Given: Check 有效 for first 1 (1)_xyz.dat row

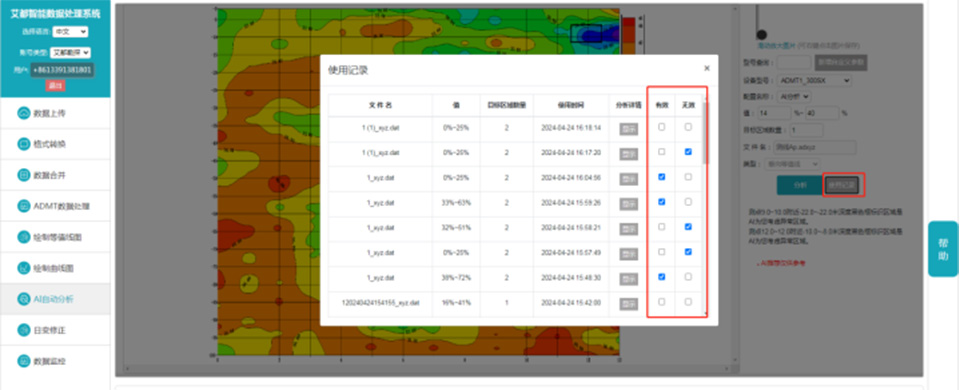Looking at the screenshot, I should [661, 127].
